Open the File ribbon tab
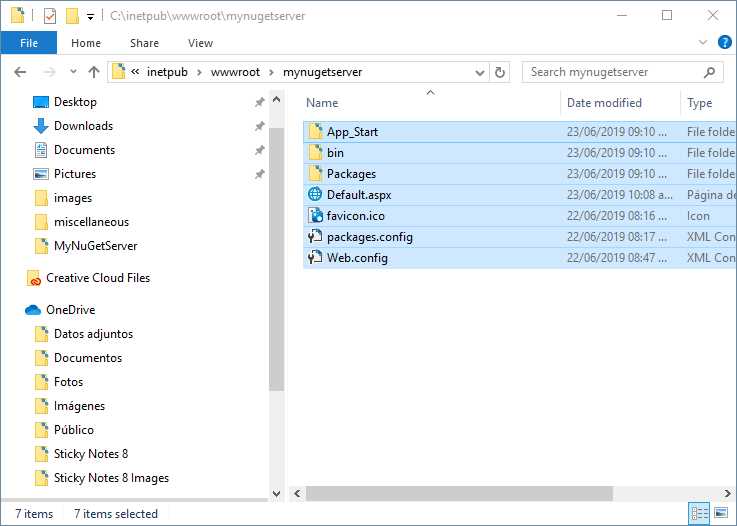Viewport: 737px width, 526px height. click(29, 43)
